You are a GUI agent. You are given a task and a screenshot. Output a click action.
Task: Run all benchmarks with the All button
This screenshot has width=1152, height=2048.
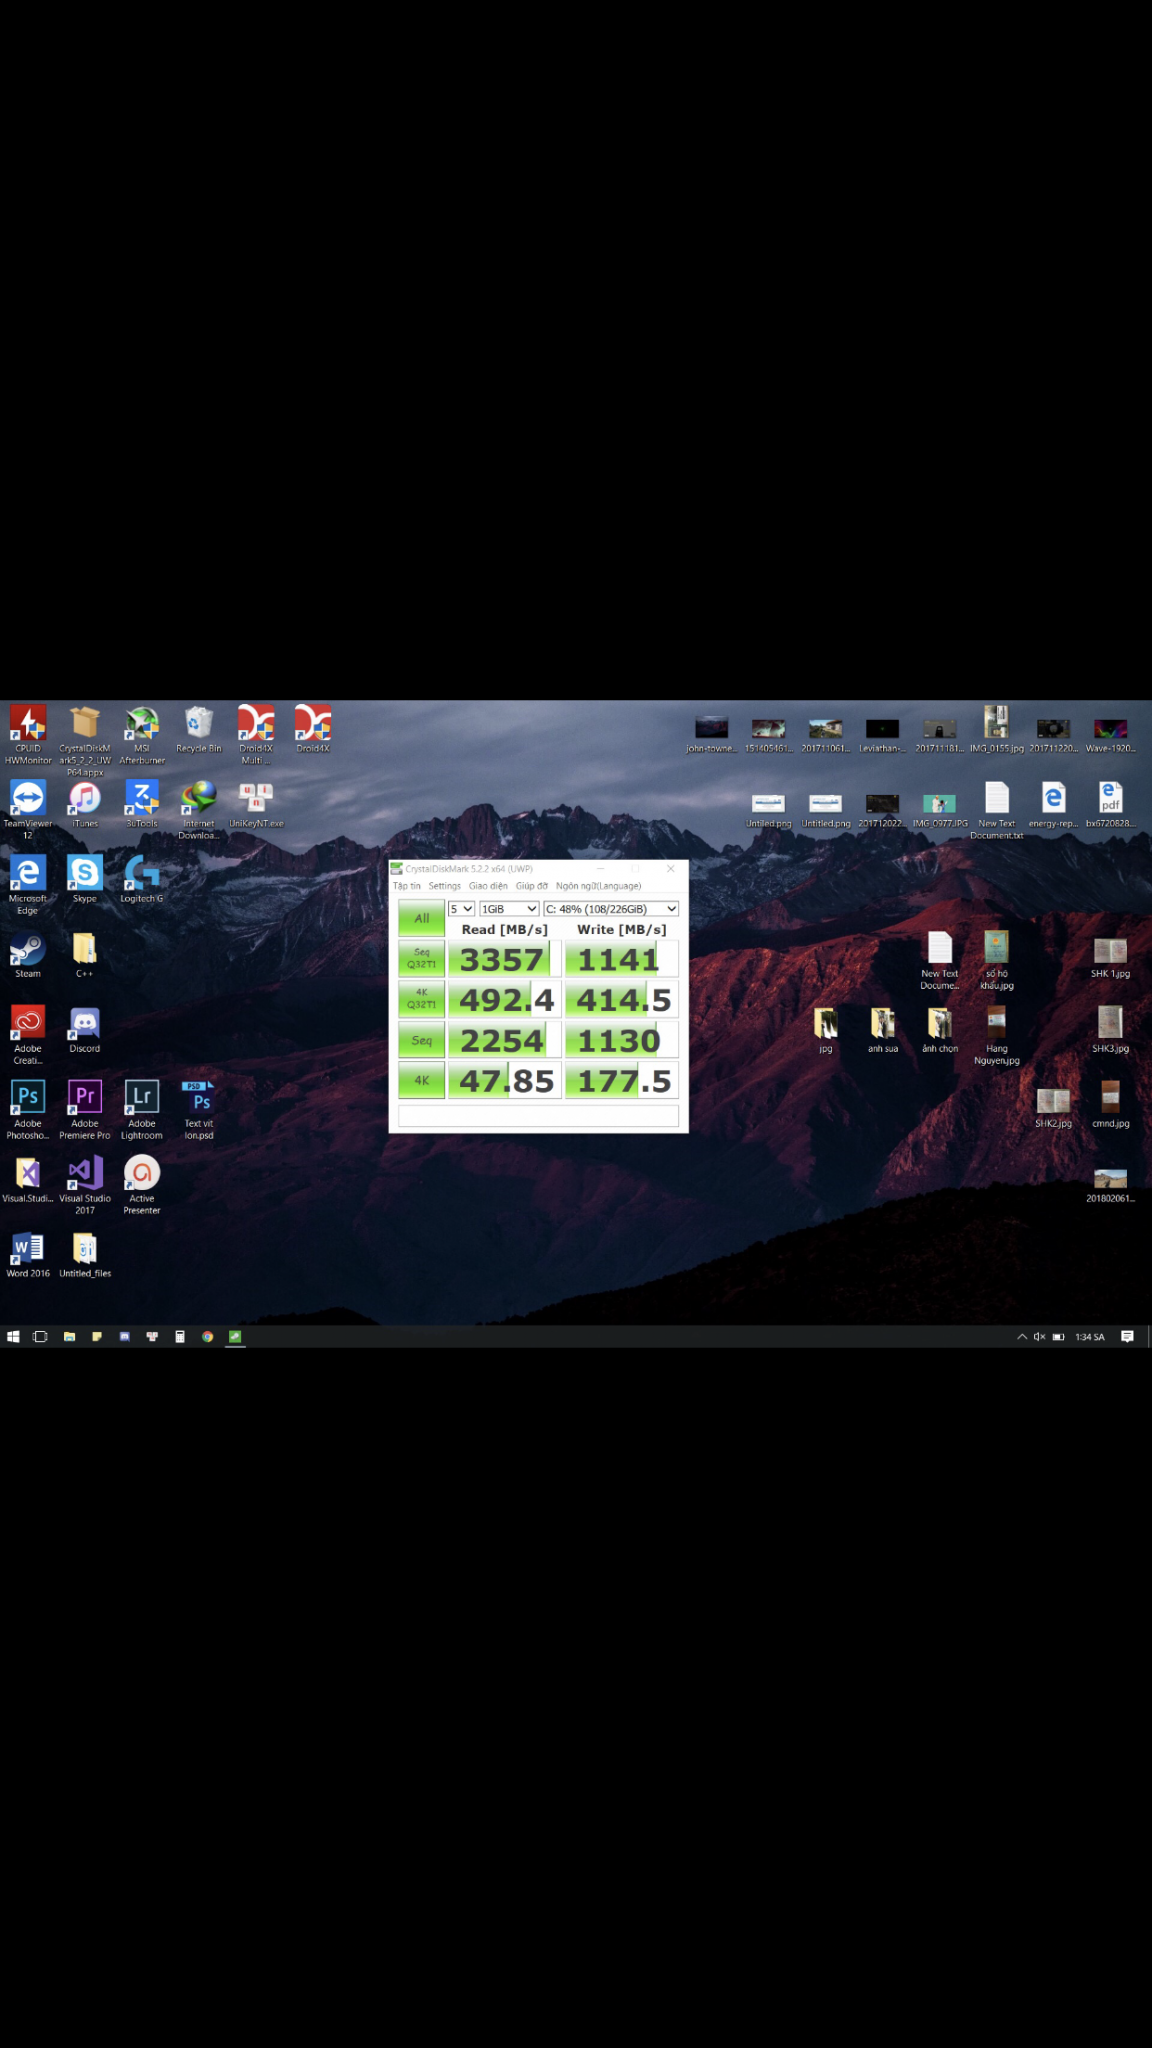(x=421, y=918)
